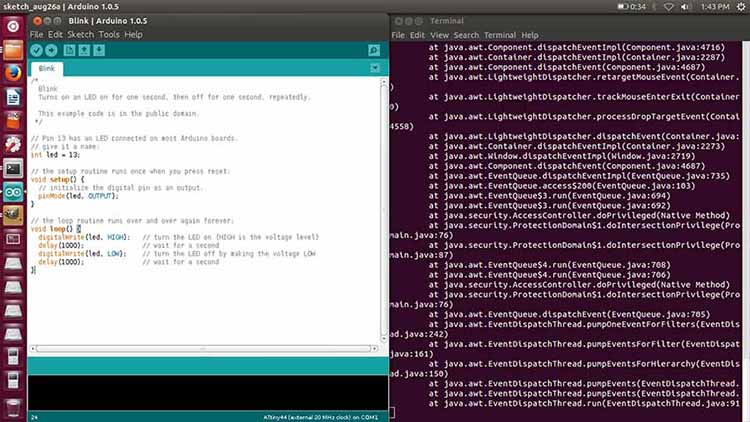The width and height of the screenshot is (750, 422).
Task: Open GIMP from the launcher
Action: tap(13, 215)
